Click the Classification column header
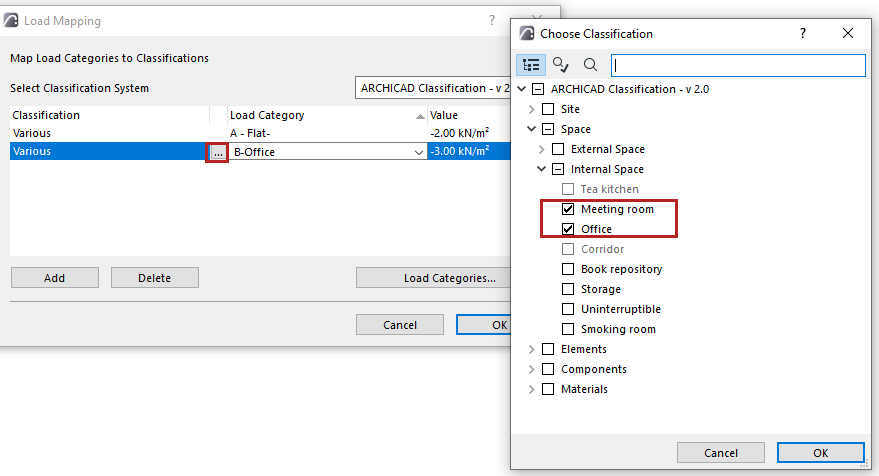Viewport: 879px width, 476px height. click(110, 115)
